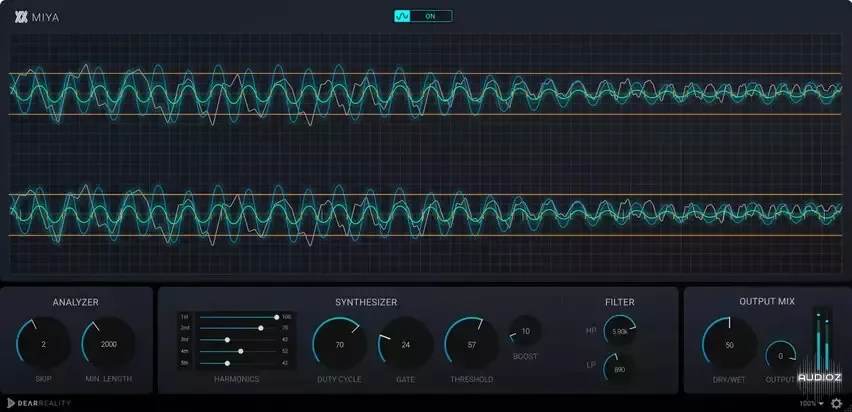The image size is (852, 412).
Task: Click the Dear Reality logo
Action: coord(39,403)
